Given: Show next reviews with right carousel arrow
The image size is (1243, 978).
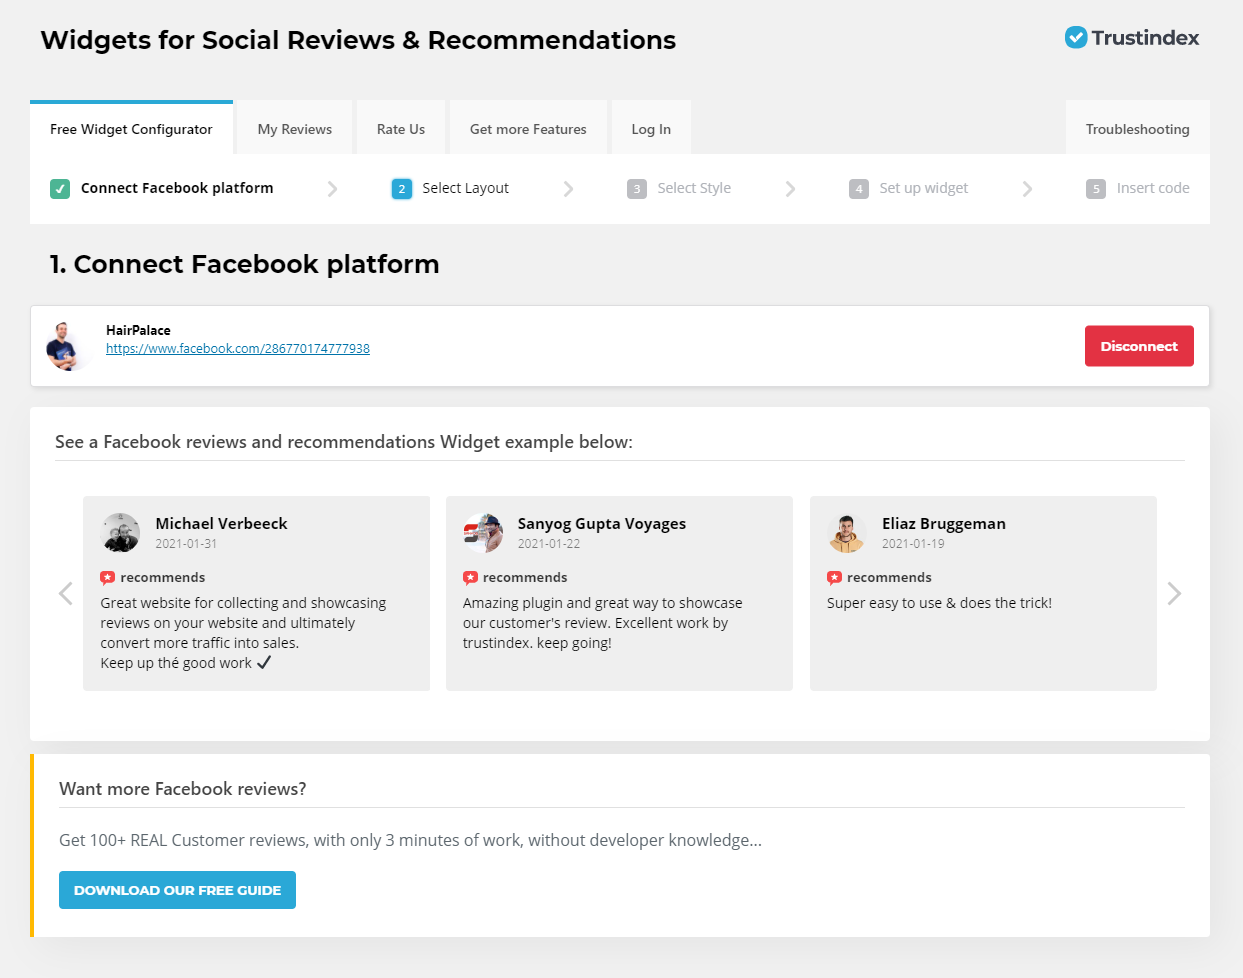Looking at the screenshot, I should tap(1175, 594).
